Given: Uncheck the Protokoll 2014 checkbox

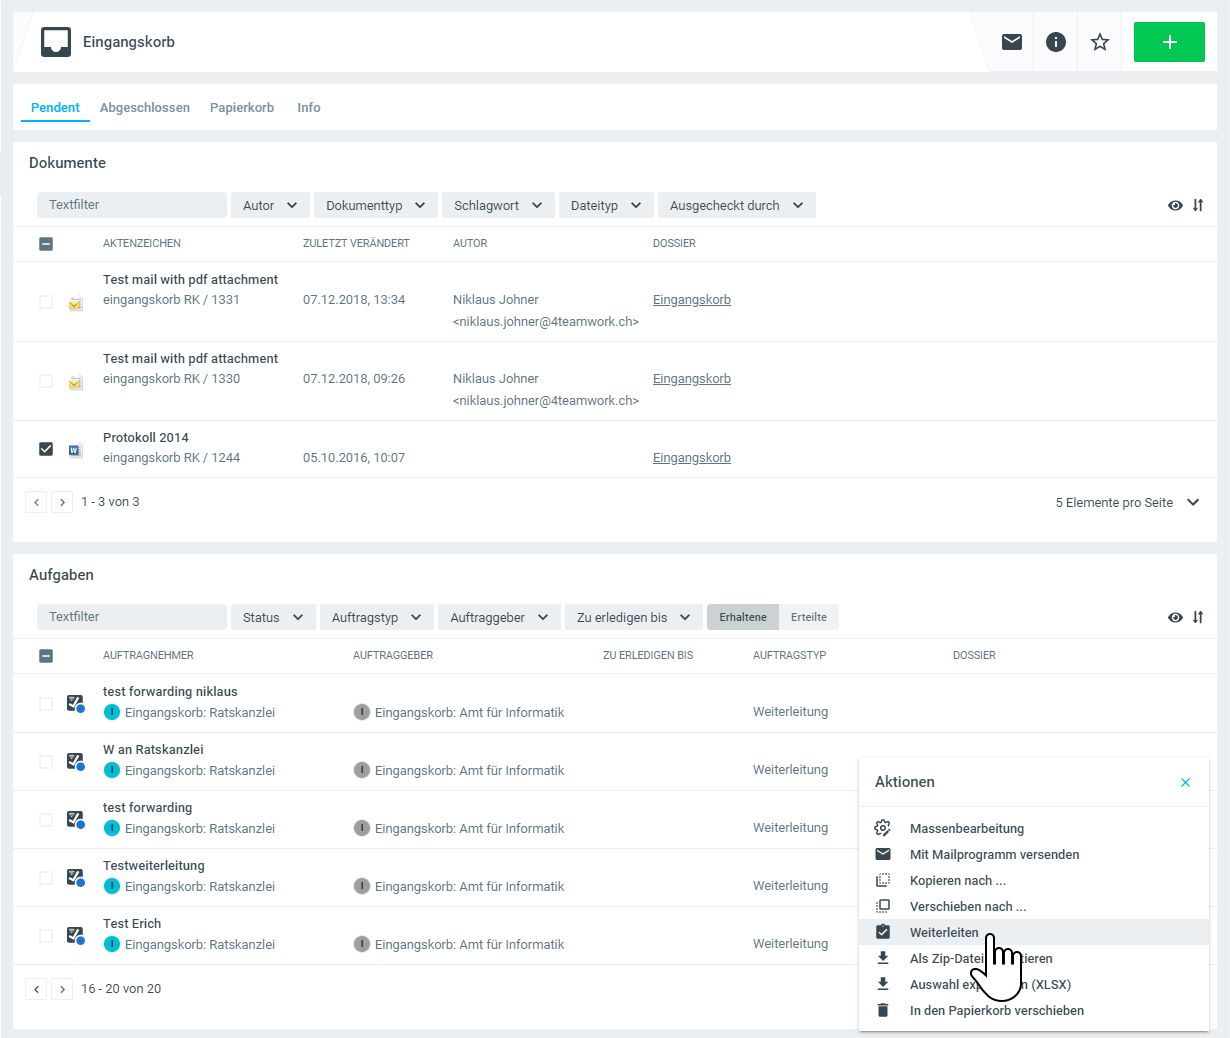Looking at the screenshot, I should click(x=46, y=449).
